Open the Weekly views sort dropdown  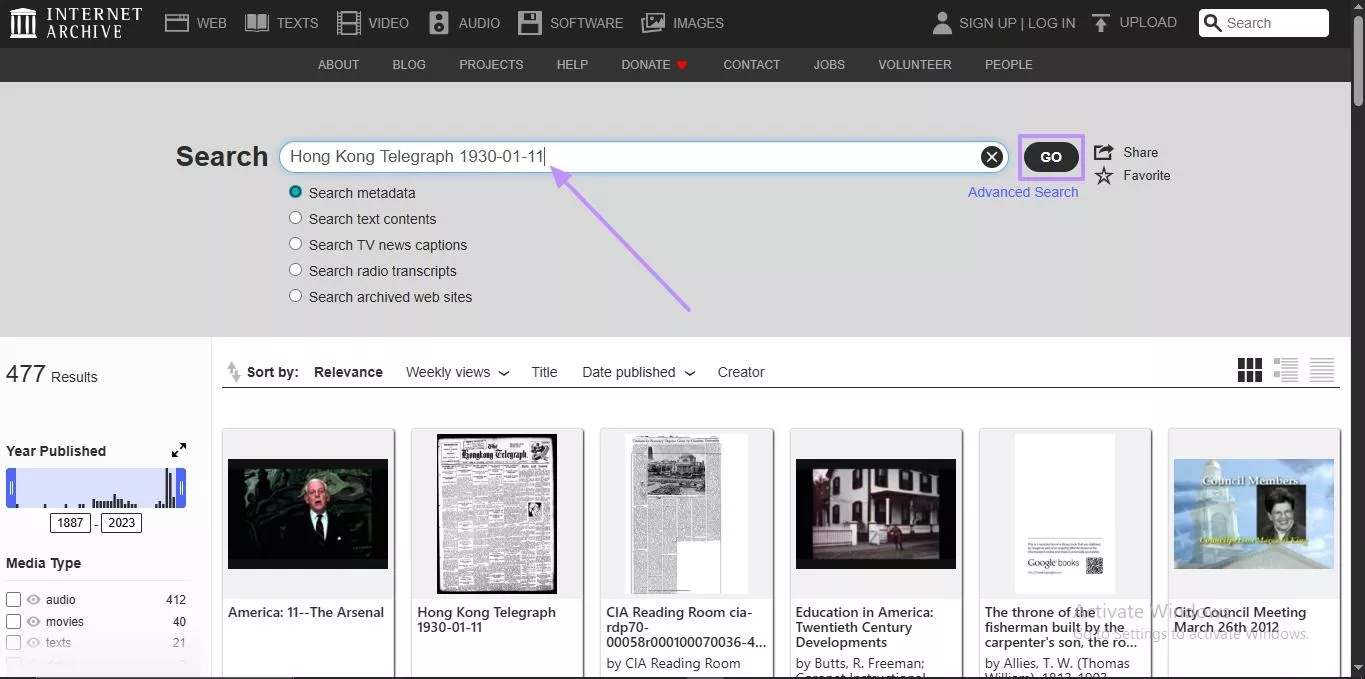pyautogui.click(x=456, y=371)
